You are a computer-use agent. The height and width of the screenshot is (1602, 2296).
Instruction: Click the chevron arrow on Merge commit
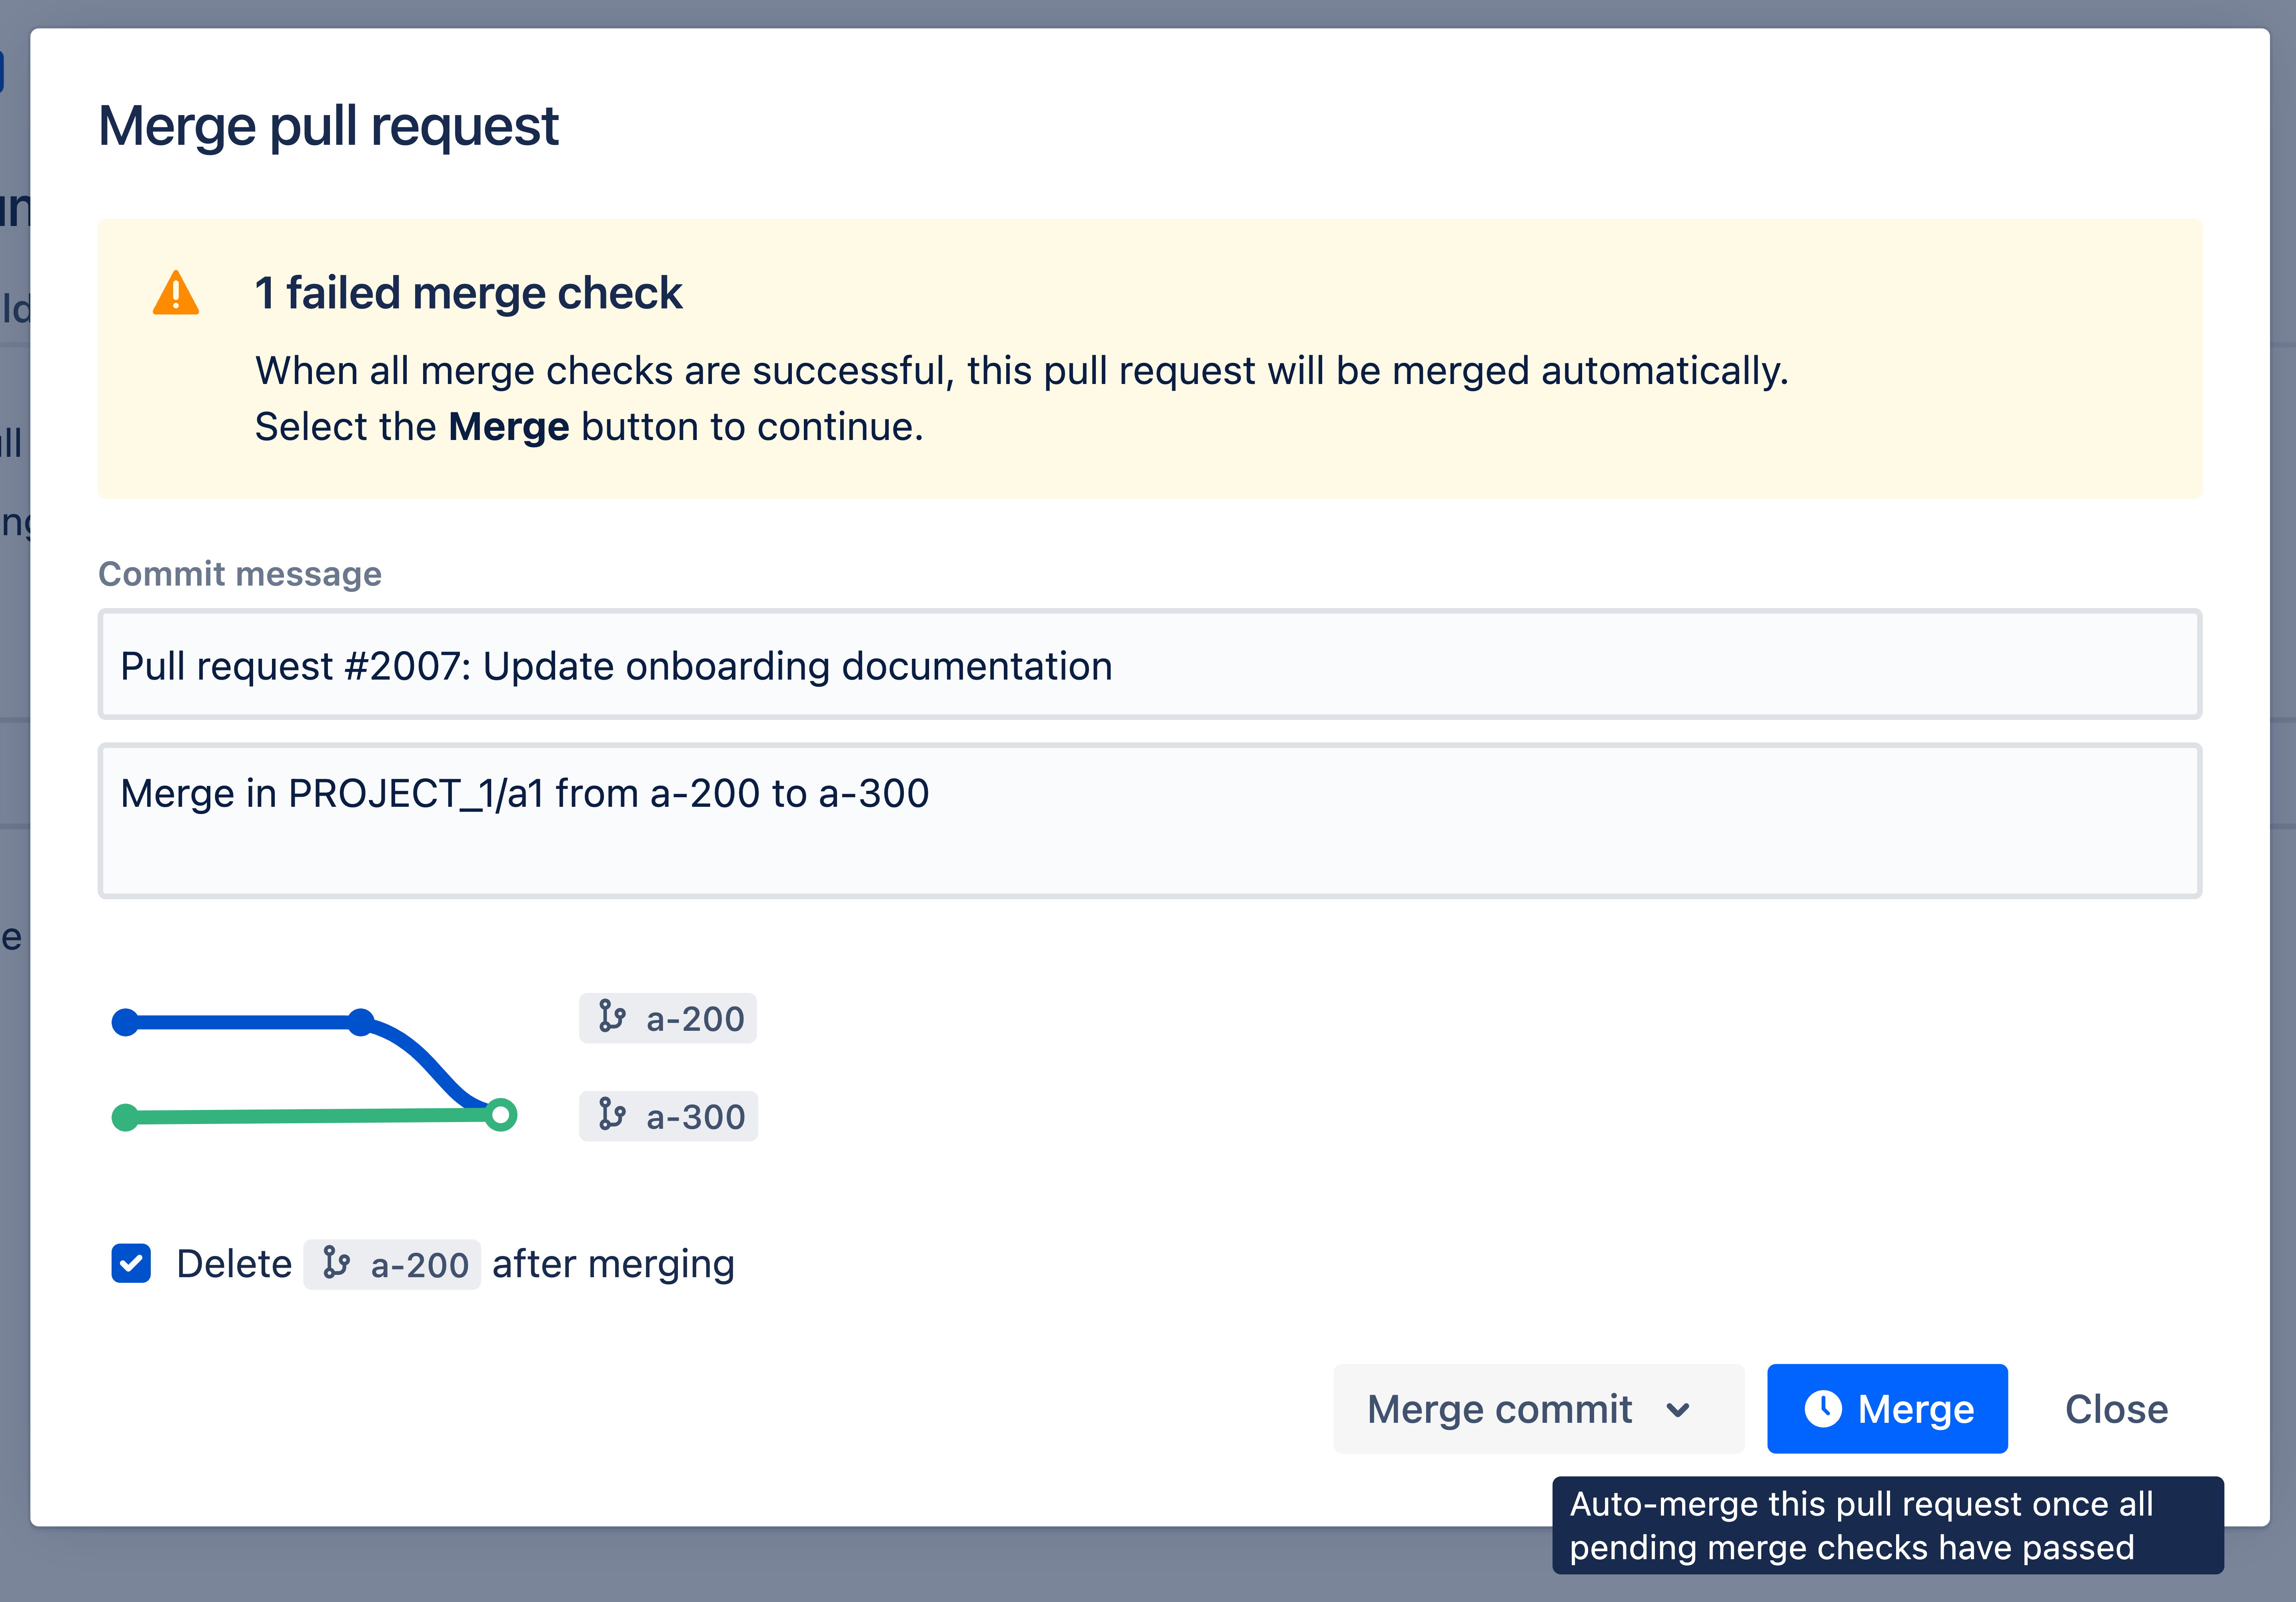click(1678, 1409)
